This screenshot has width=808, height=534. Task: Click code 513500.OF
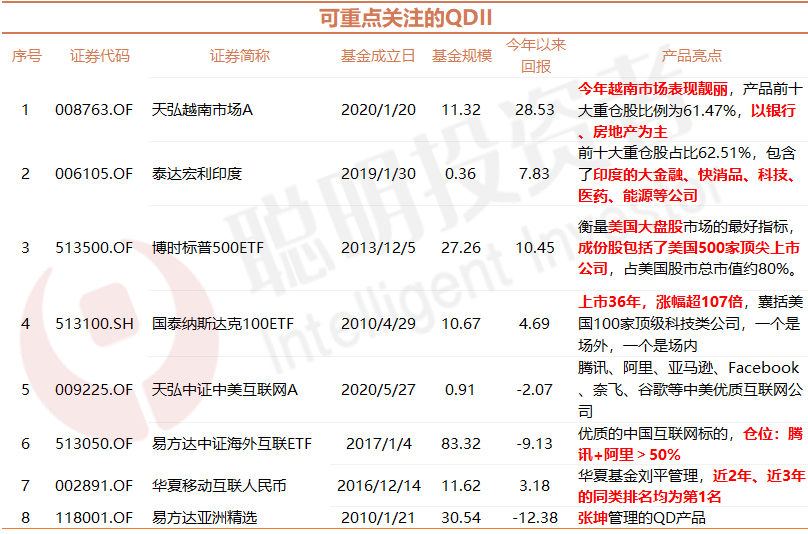coord(94,248)
